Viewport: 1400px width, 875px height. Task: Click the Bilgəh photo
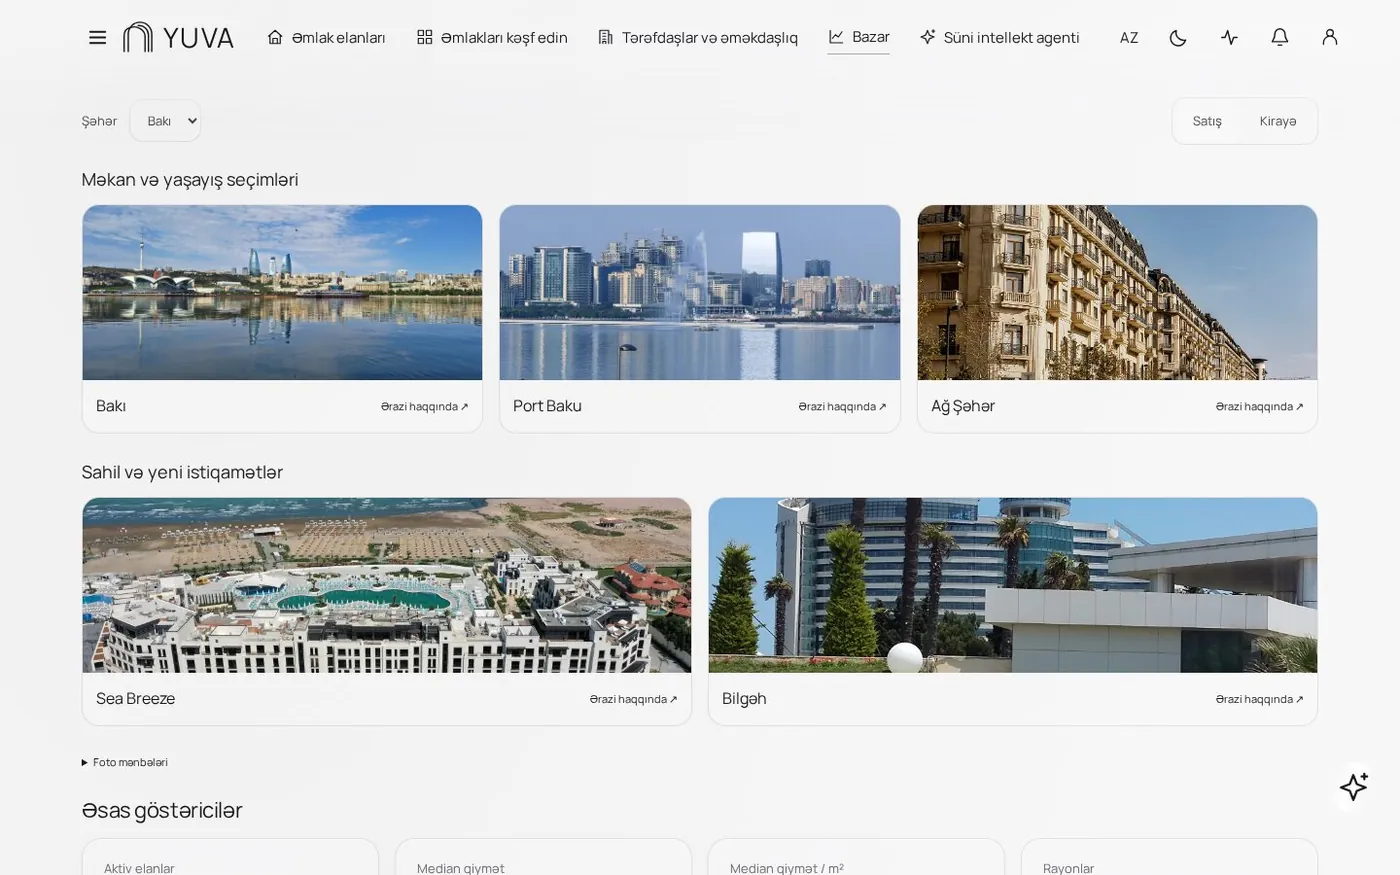point(1013,585)
